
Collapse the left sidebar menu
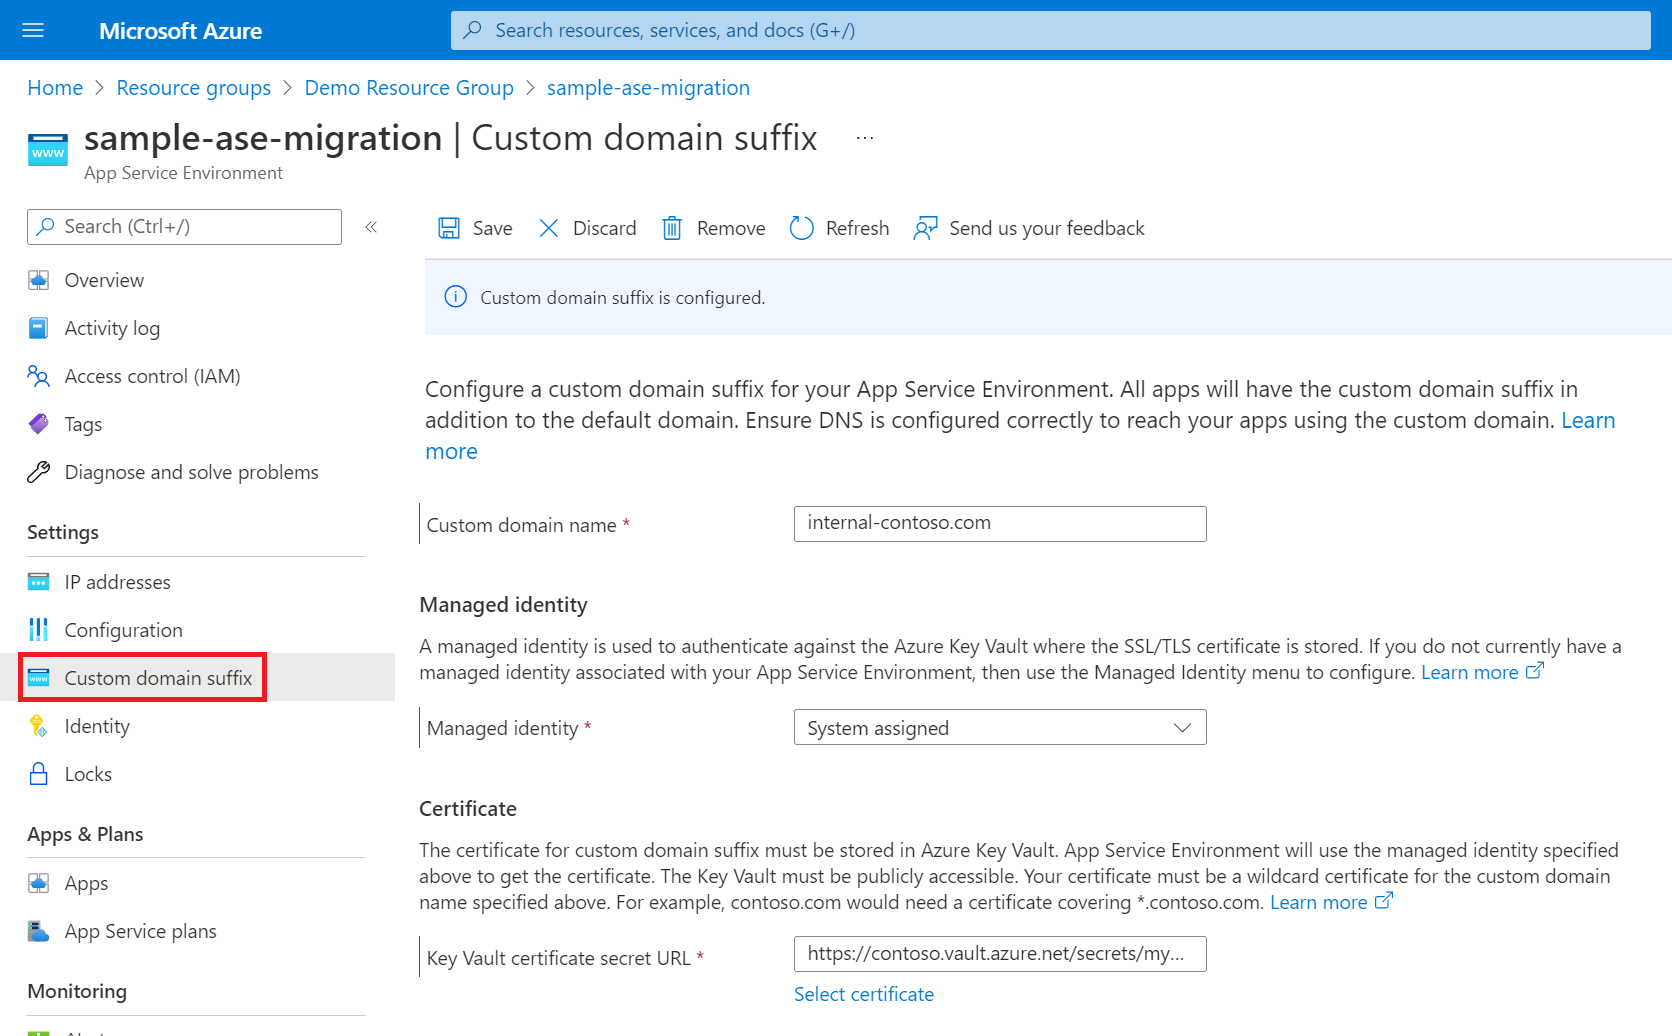click(371, 227)
